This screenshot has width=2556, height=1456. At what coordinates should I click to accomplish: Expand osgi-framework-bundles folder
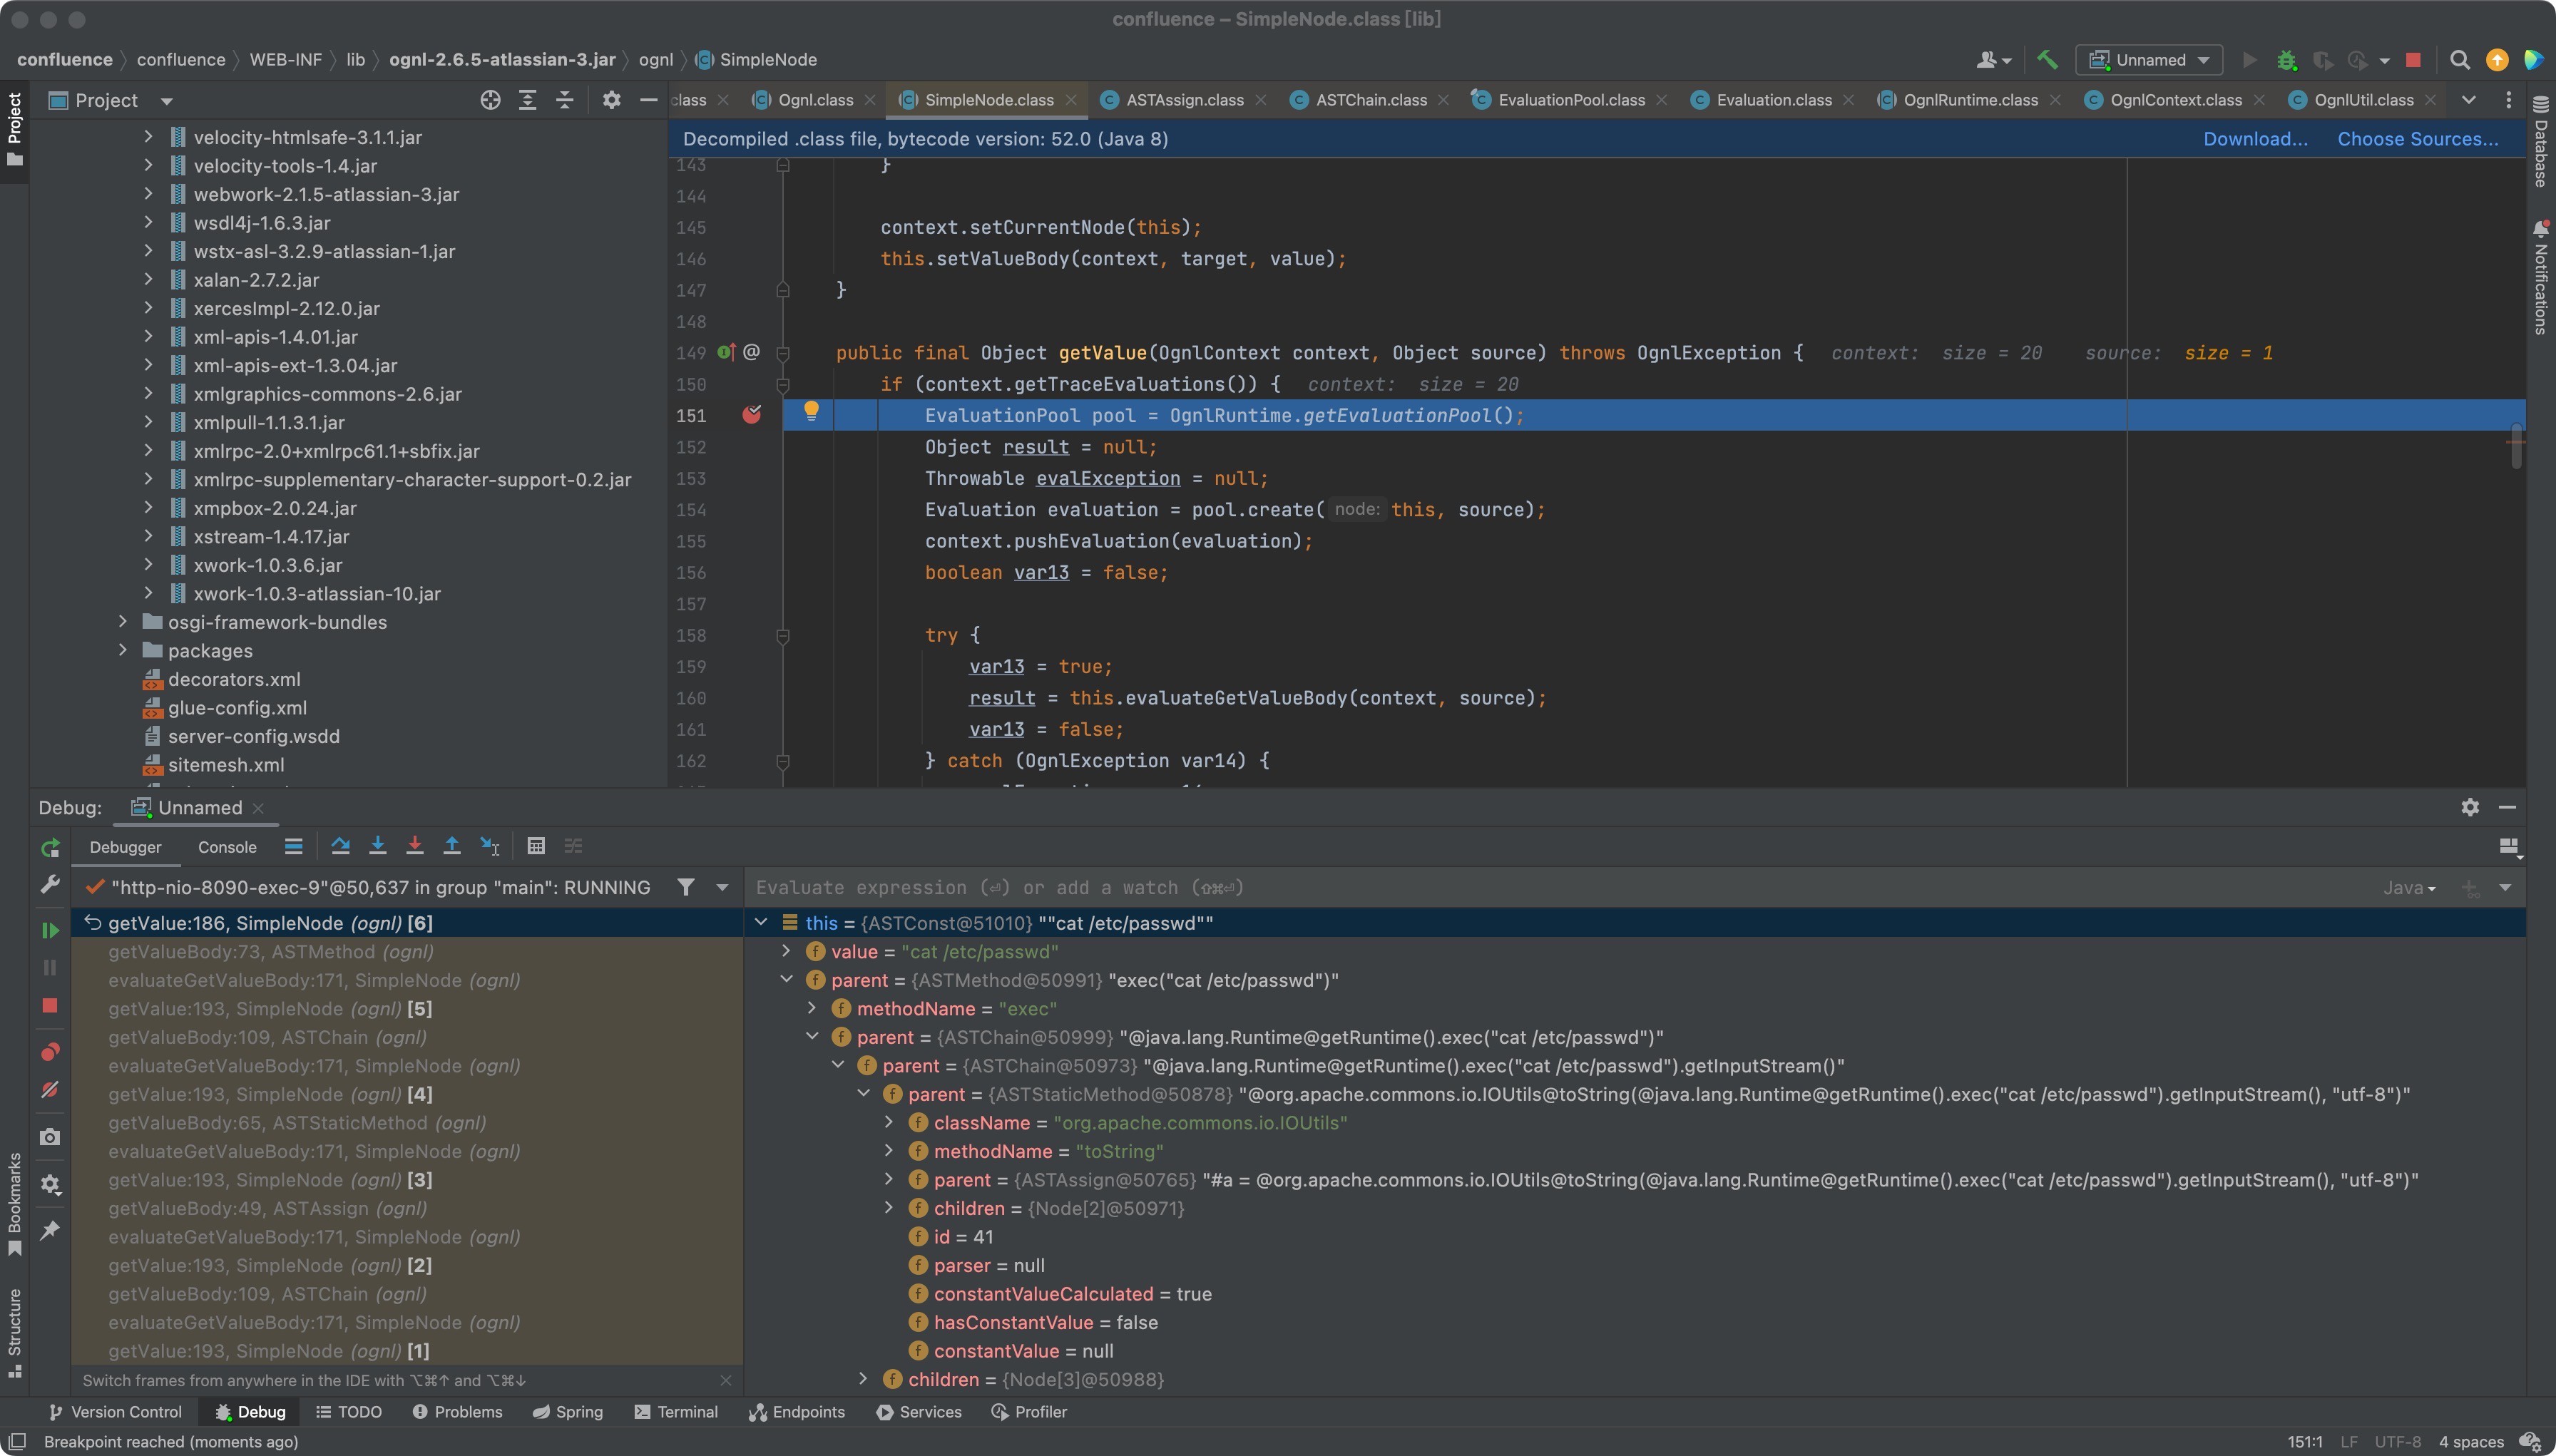tap(123, 622)
